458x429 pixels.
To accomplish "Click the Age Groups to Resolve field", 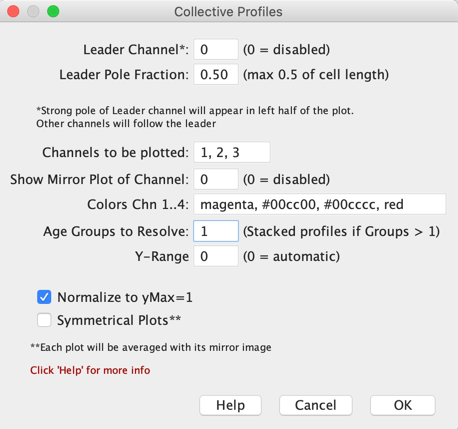I will point(216,231).
